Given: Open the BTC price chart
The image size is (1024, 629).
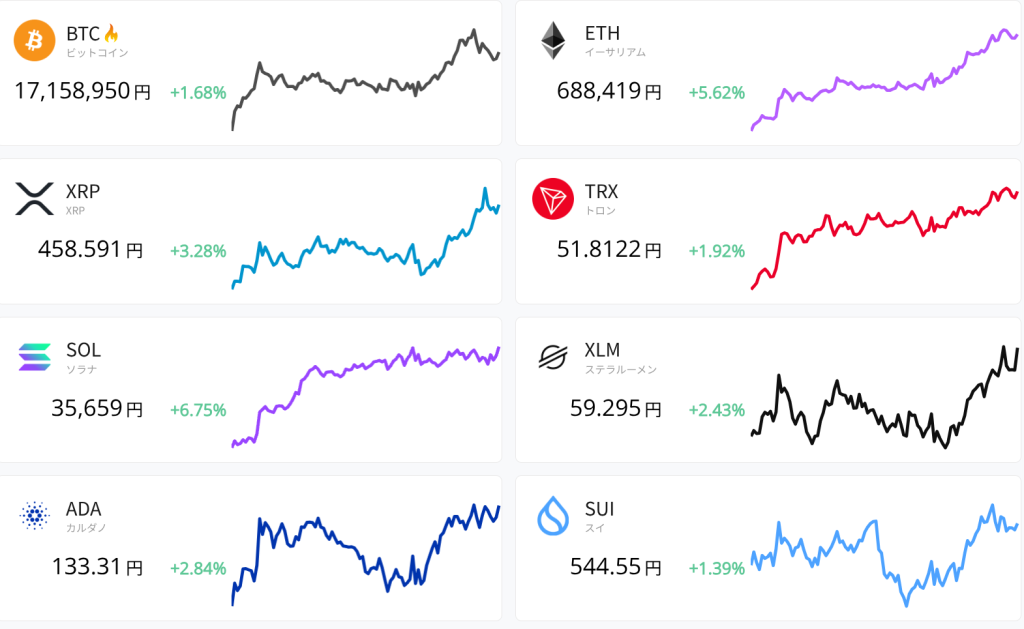Looking at the screenshot, I should 365,80.
